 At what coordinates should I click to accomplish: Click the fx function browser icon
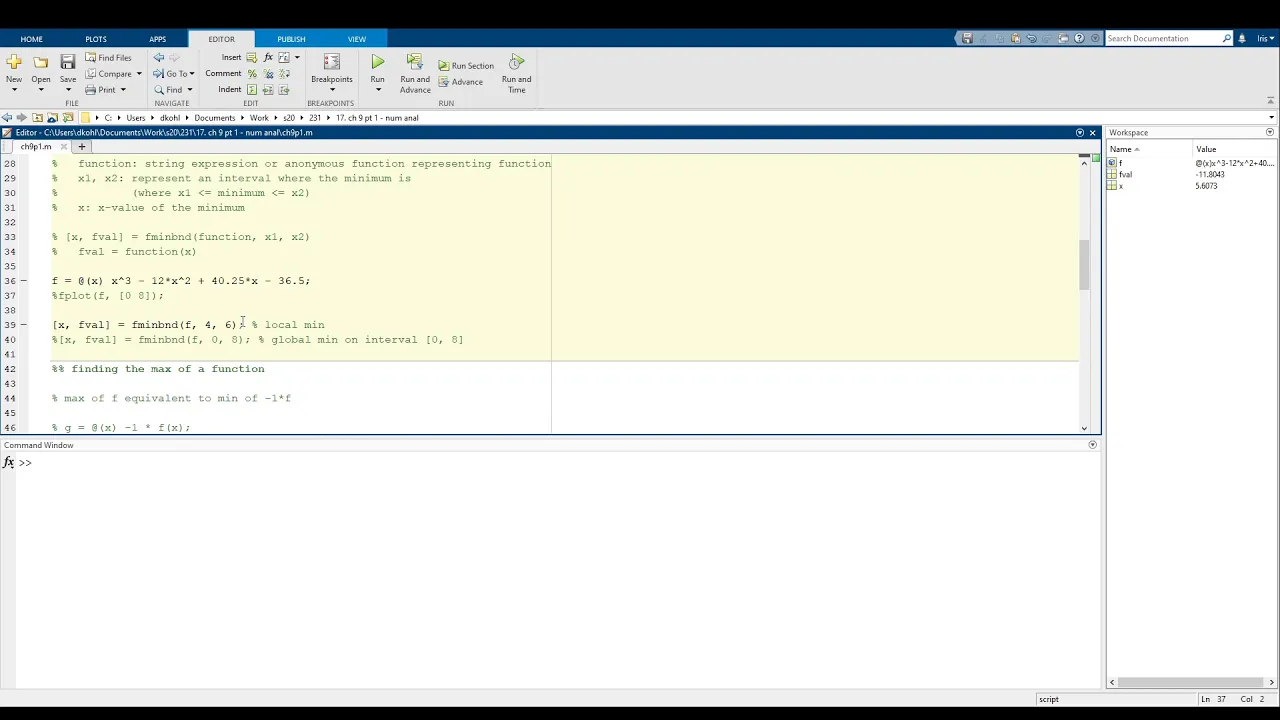point(9,462)
